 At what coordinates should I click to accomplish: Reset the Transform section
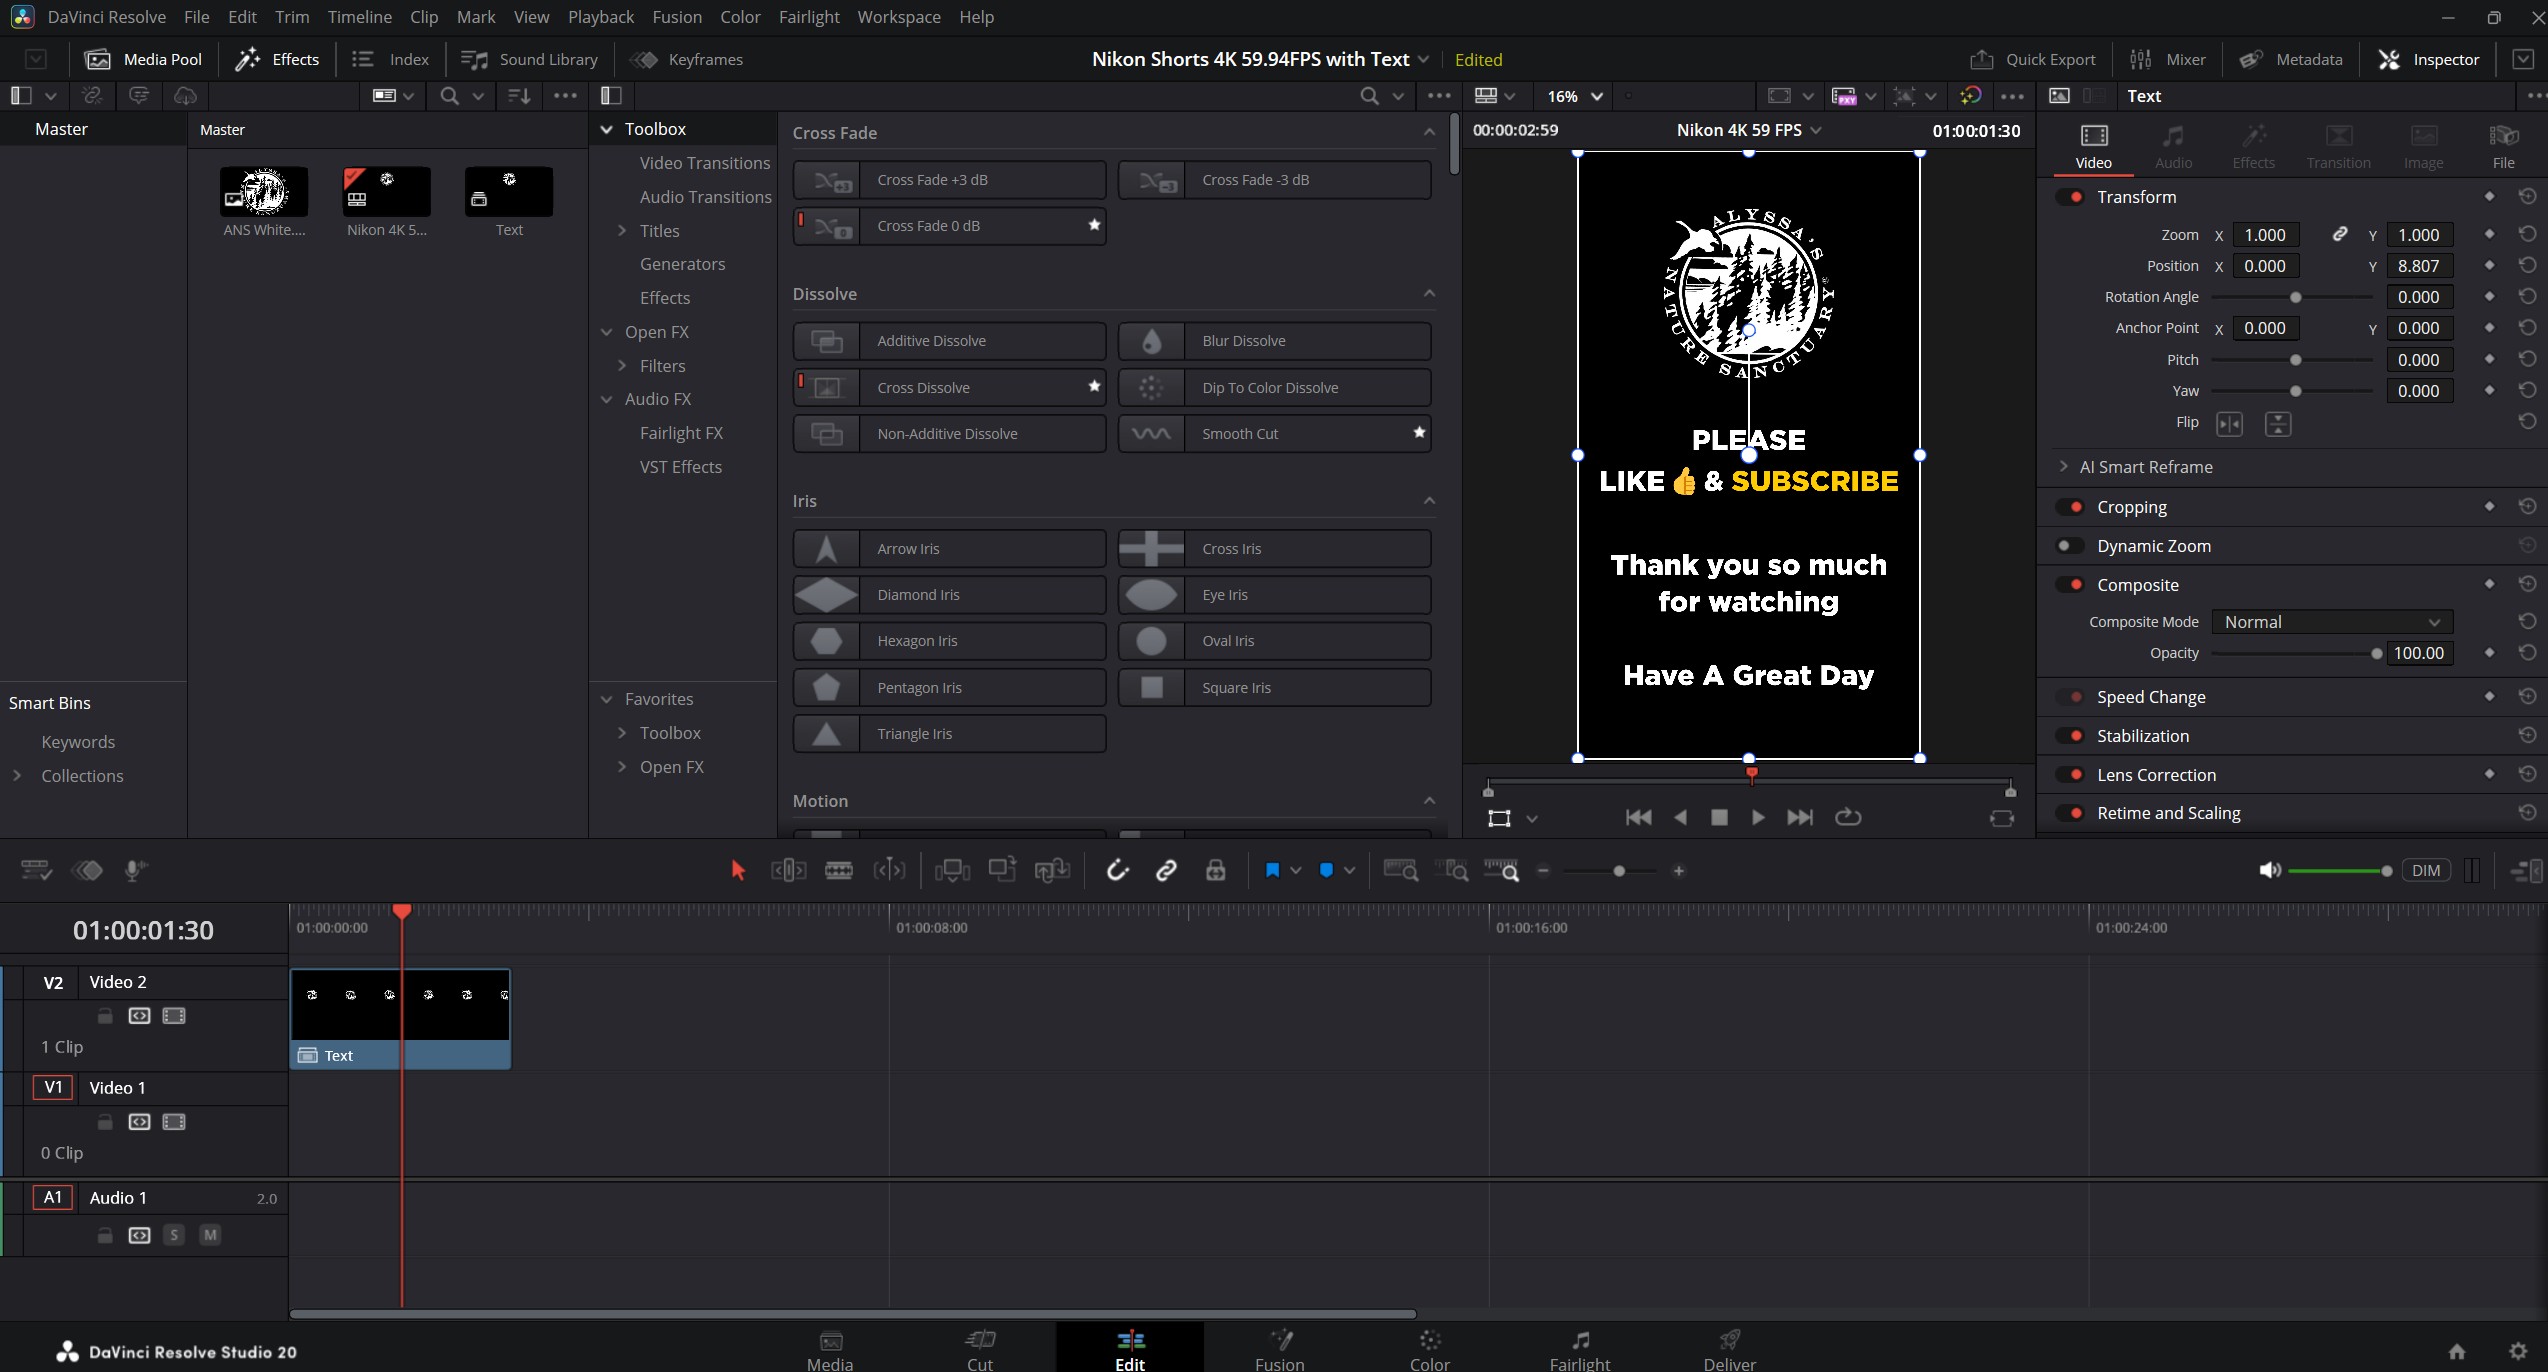(2526, 196)
